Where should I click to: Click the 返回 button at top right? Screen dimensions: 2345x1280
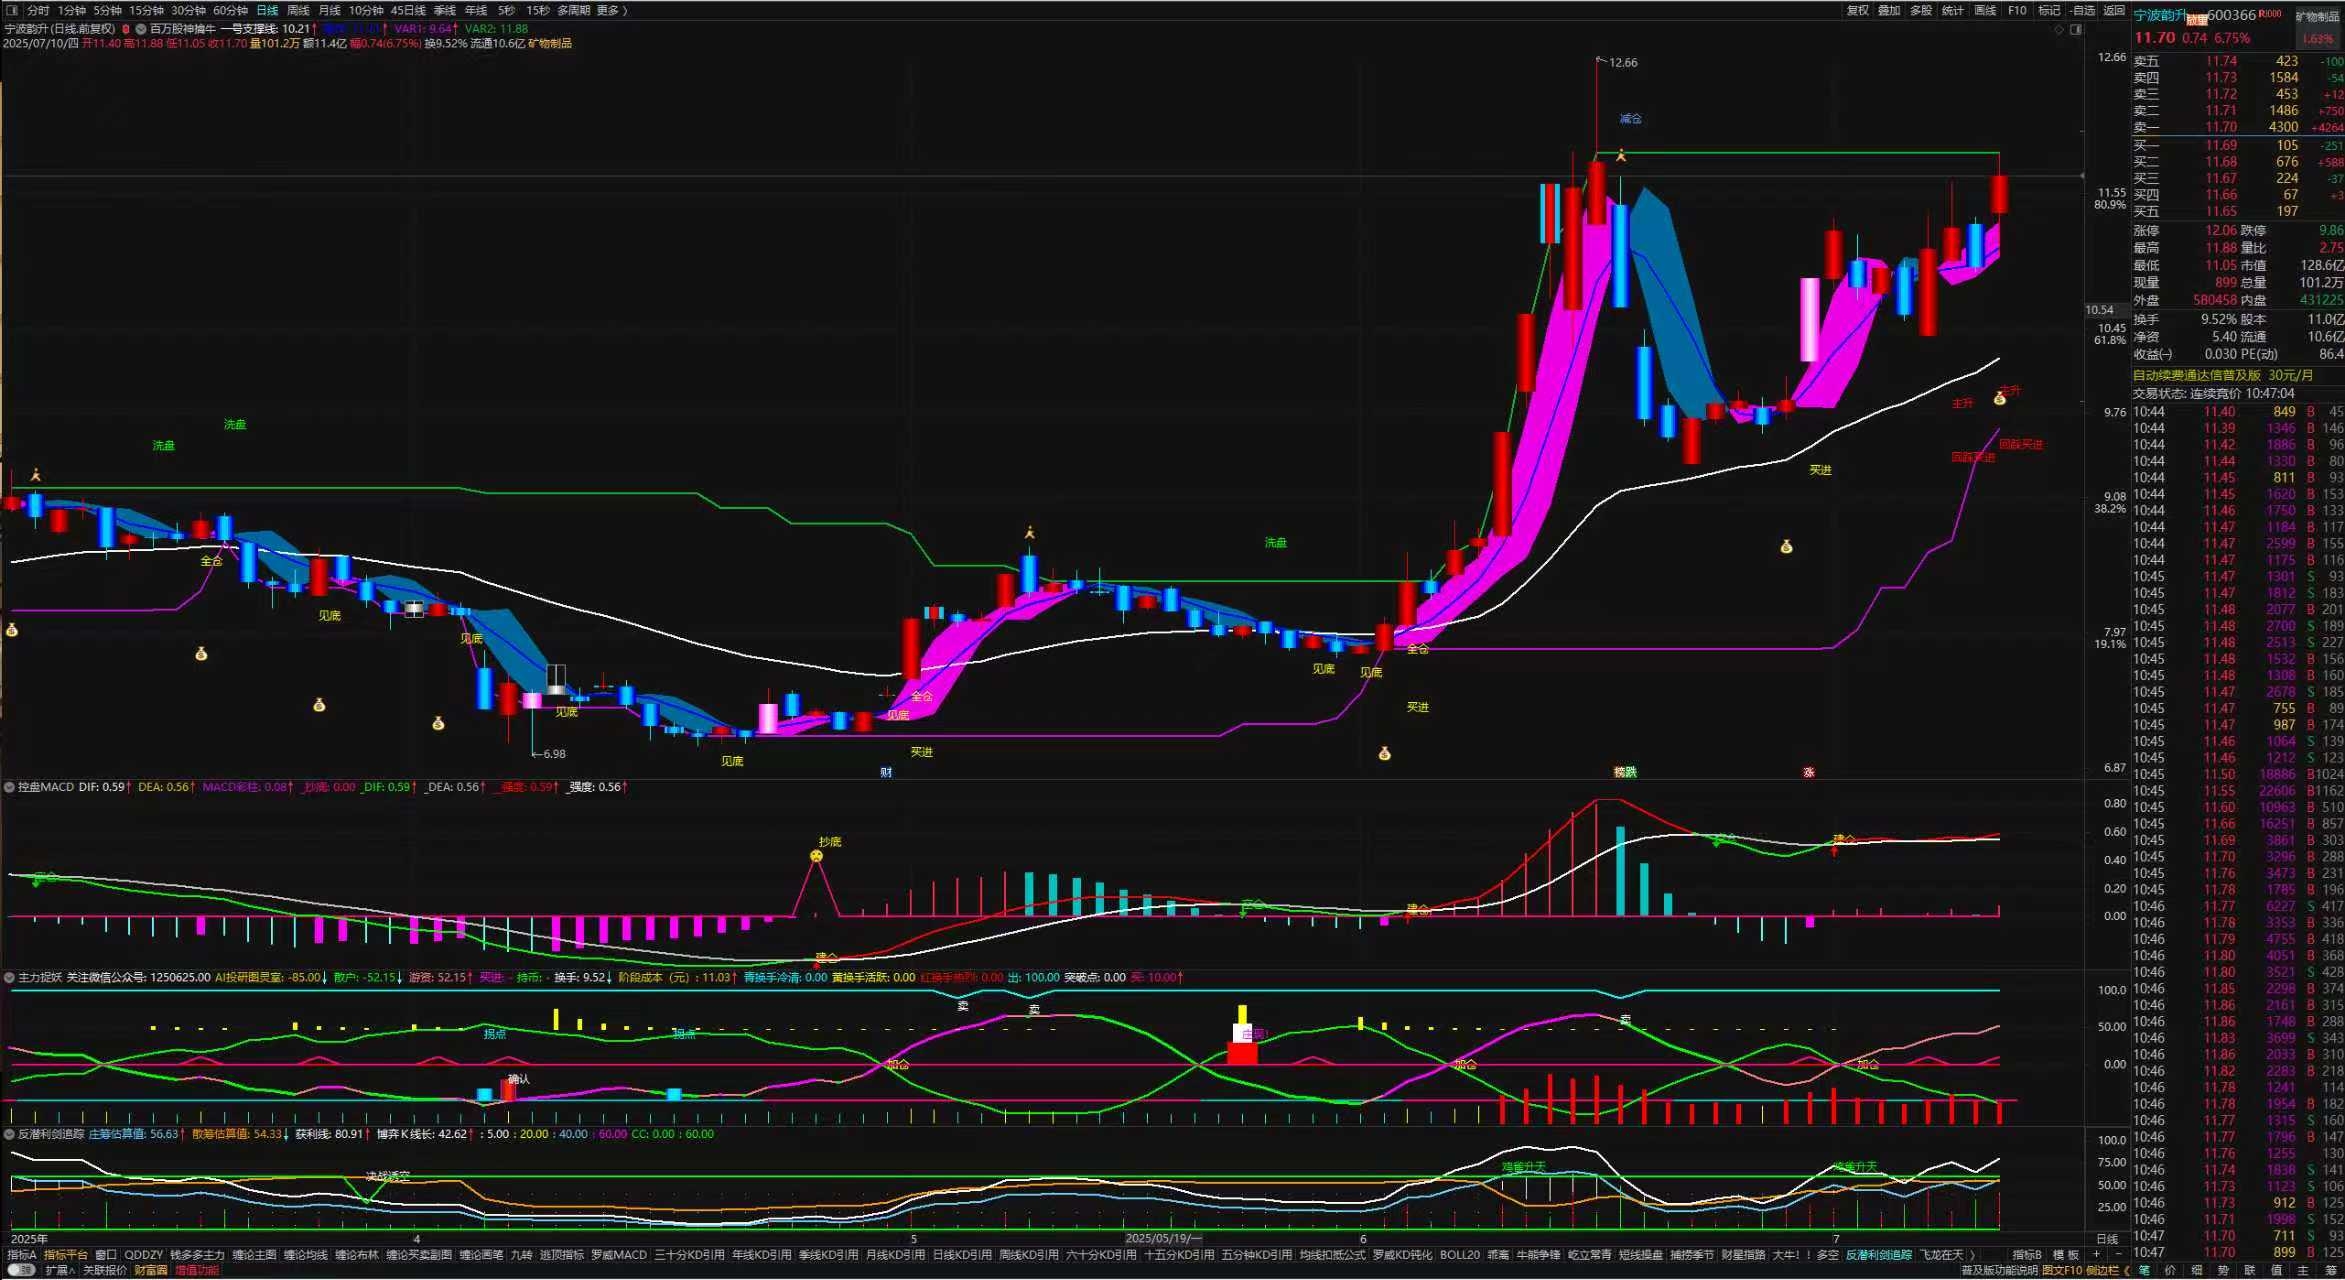(2114, 10)
